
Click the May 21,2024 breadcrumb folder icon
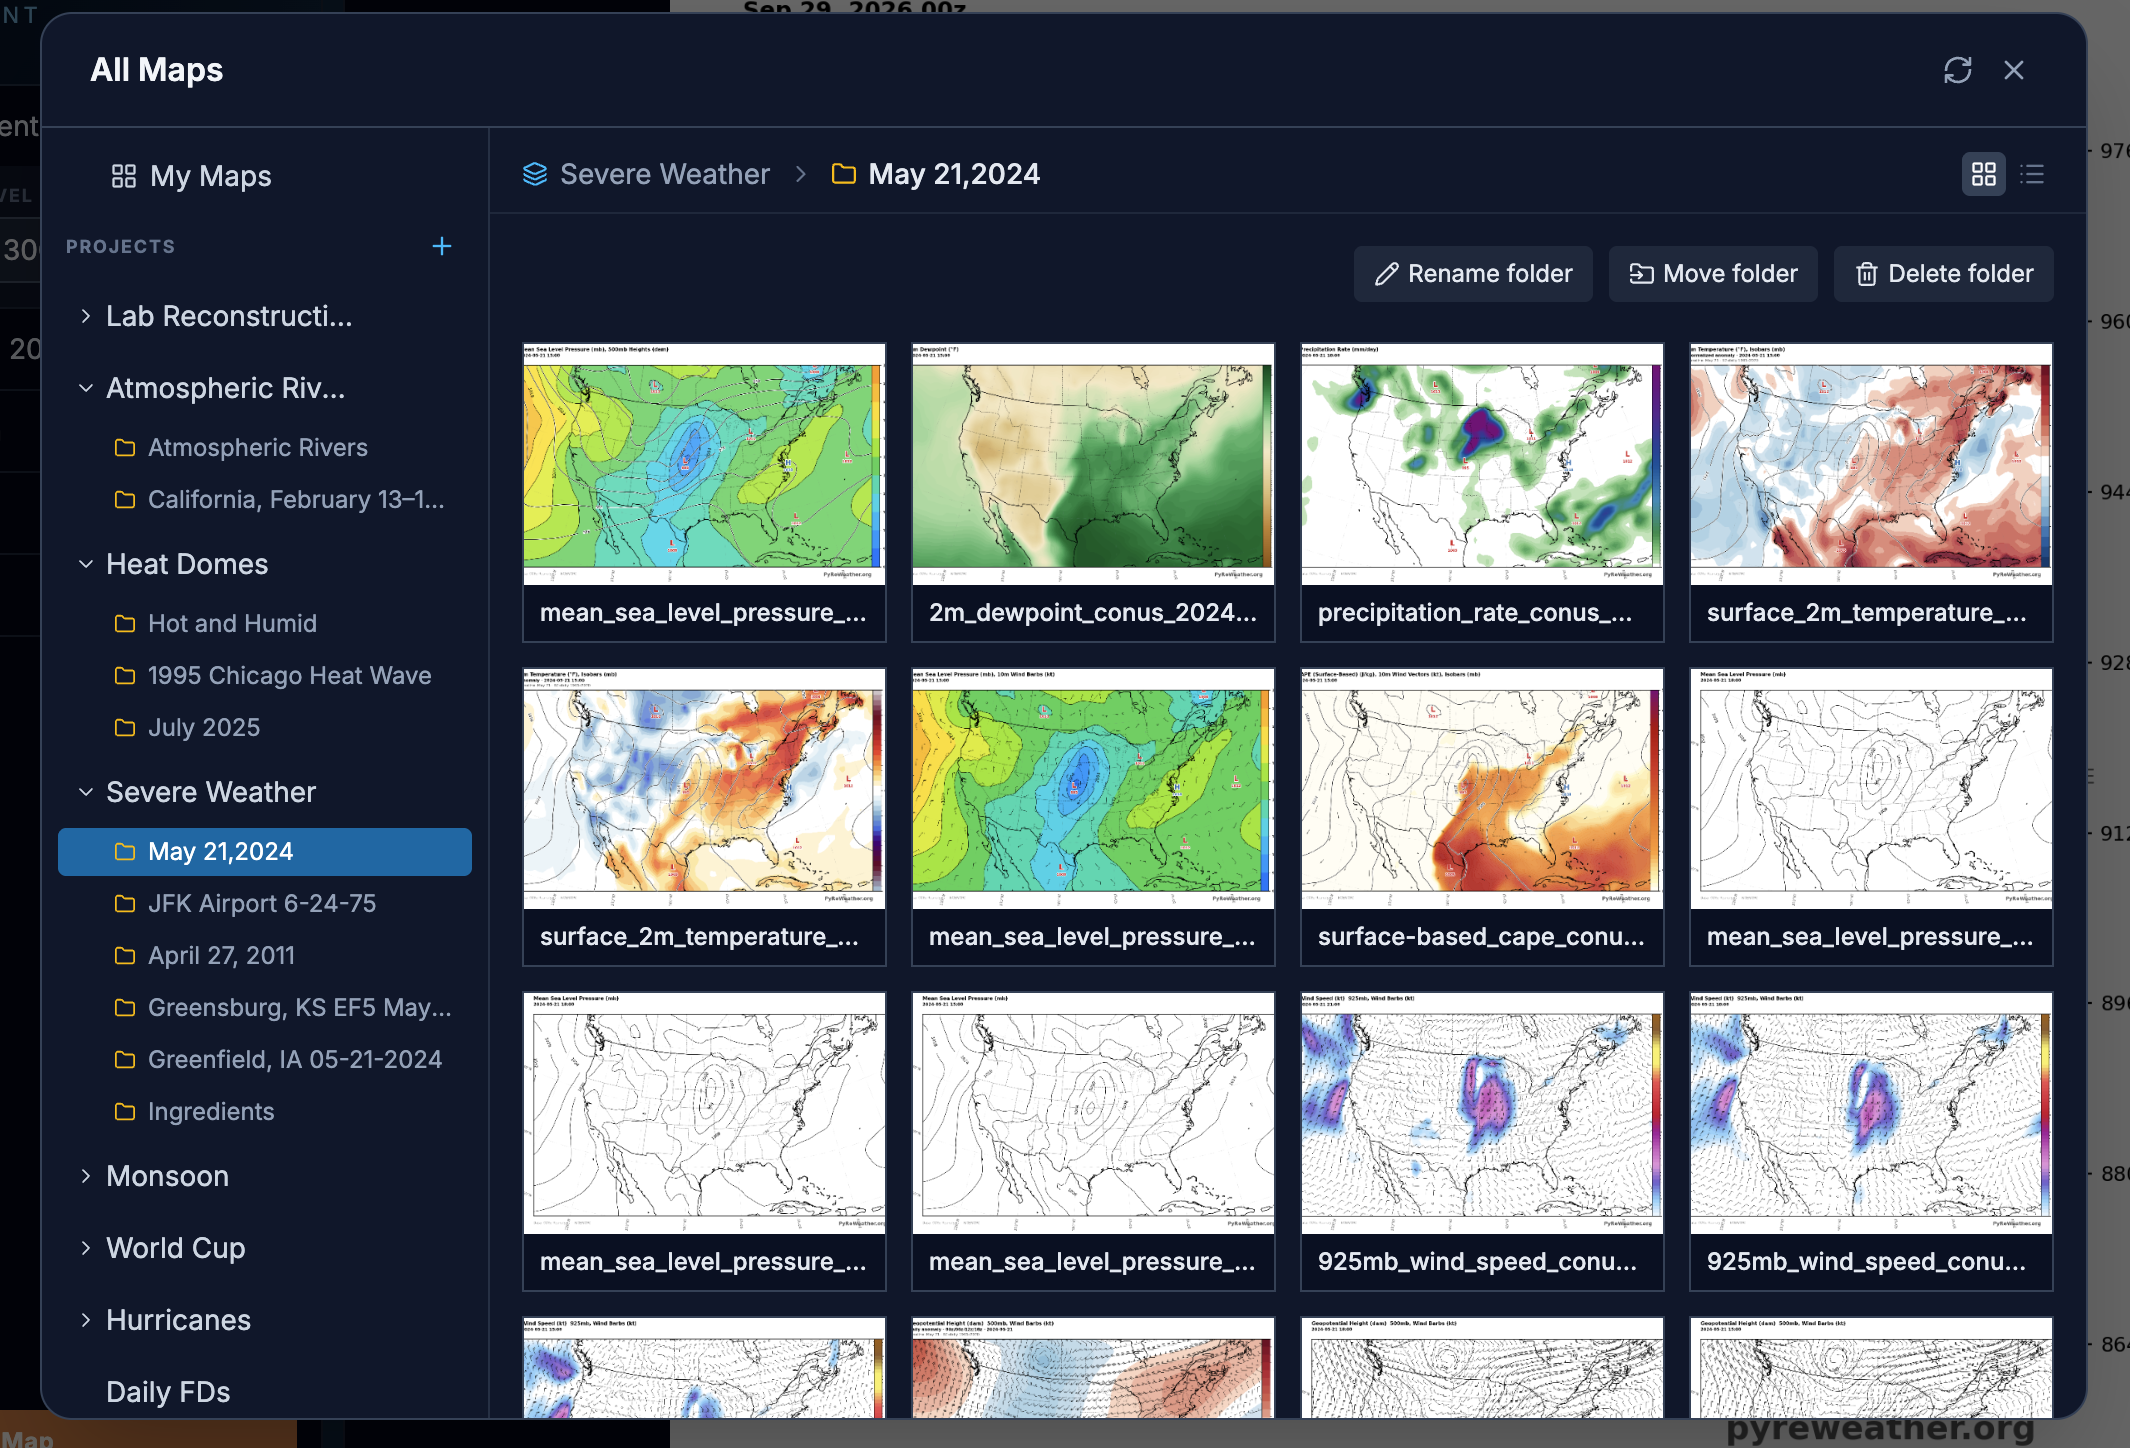(x=844, y=174)
